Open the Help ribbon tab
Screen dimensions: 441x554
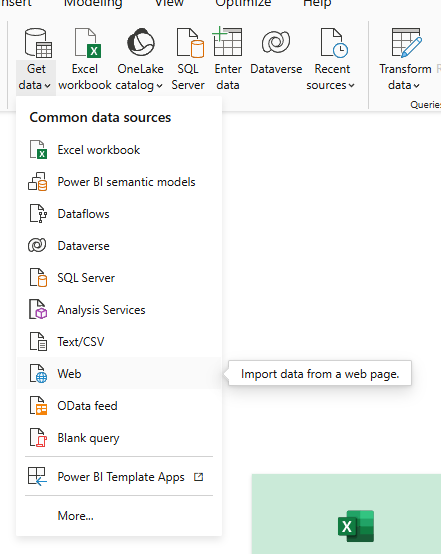pyautogui.click(x=317, y=4)
